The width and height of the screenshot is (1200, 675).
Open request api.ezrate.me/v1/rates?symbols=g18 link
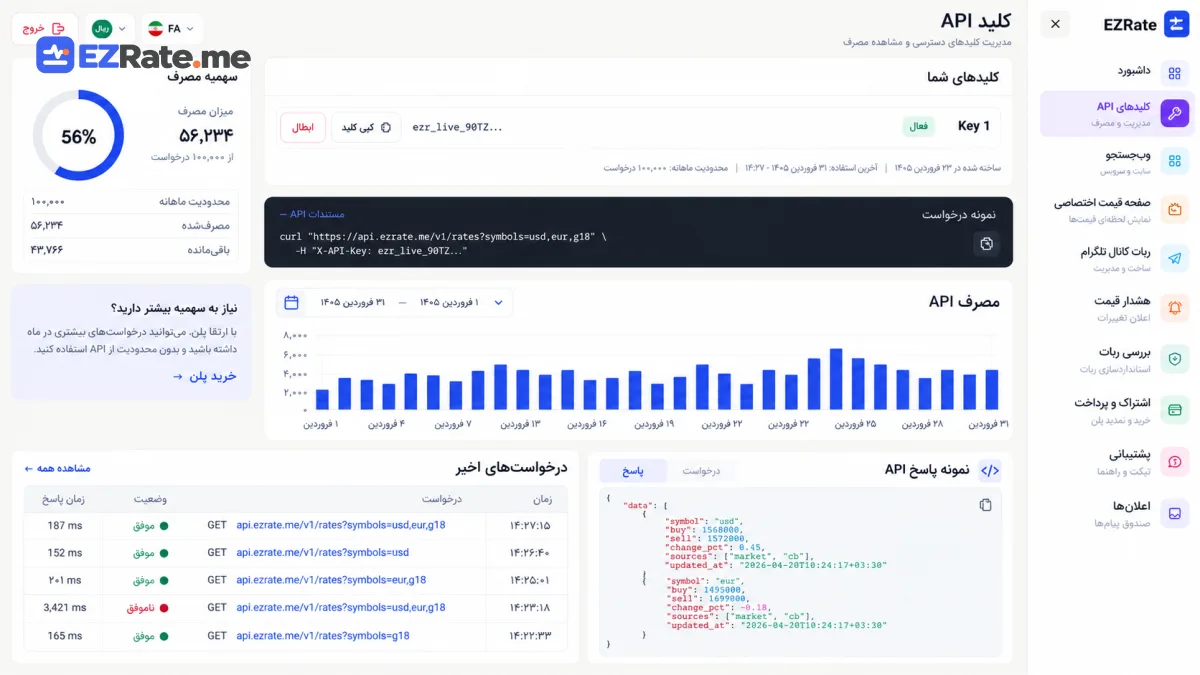point(322,635)
